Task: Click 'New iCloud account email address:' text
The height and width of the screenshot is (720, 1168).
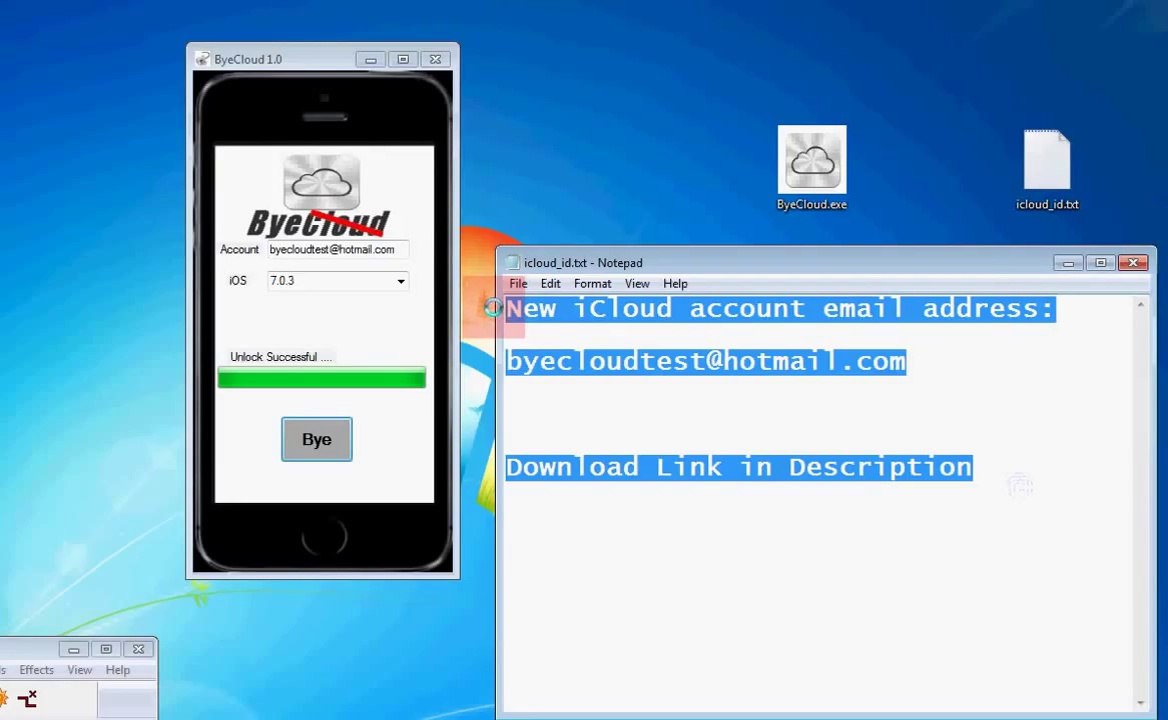Action: (780, 308)
